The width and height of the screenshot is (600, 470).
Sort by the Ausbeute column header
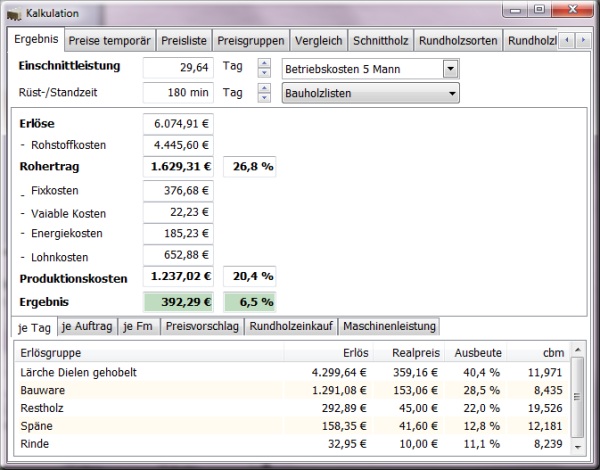pyautogui.click(x=476, y=352)
